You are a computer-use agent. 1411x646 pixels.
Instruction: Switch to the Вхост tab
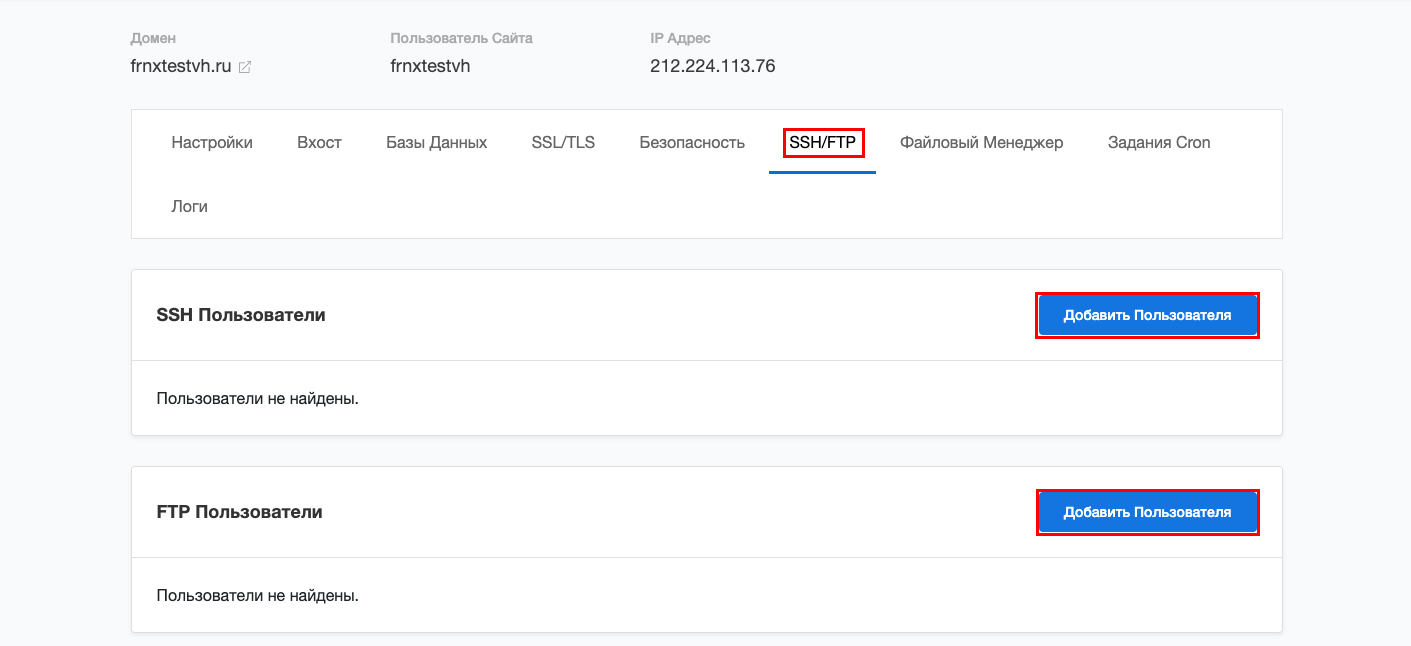319,142
